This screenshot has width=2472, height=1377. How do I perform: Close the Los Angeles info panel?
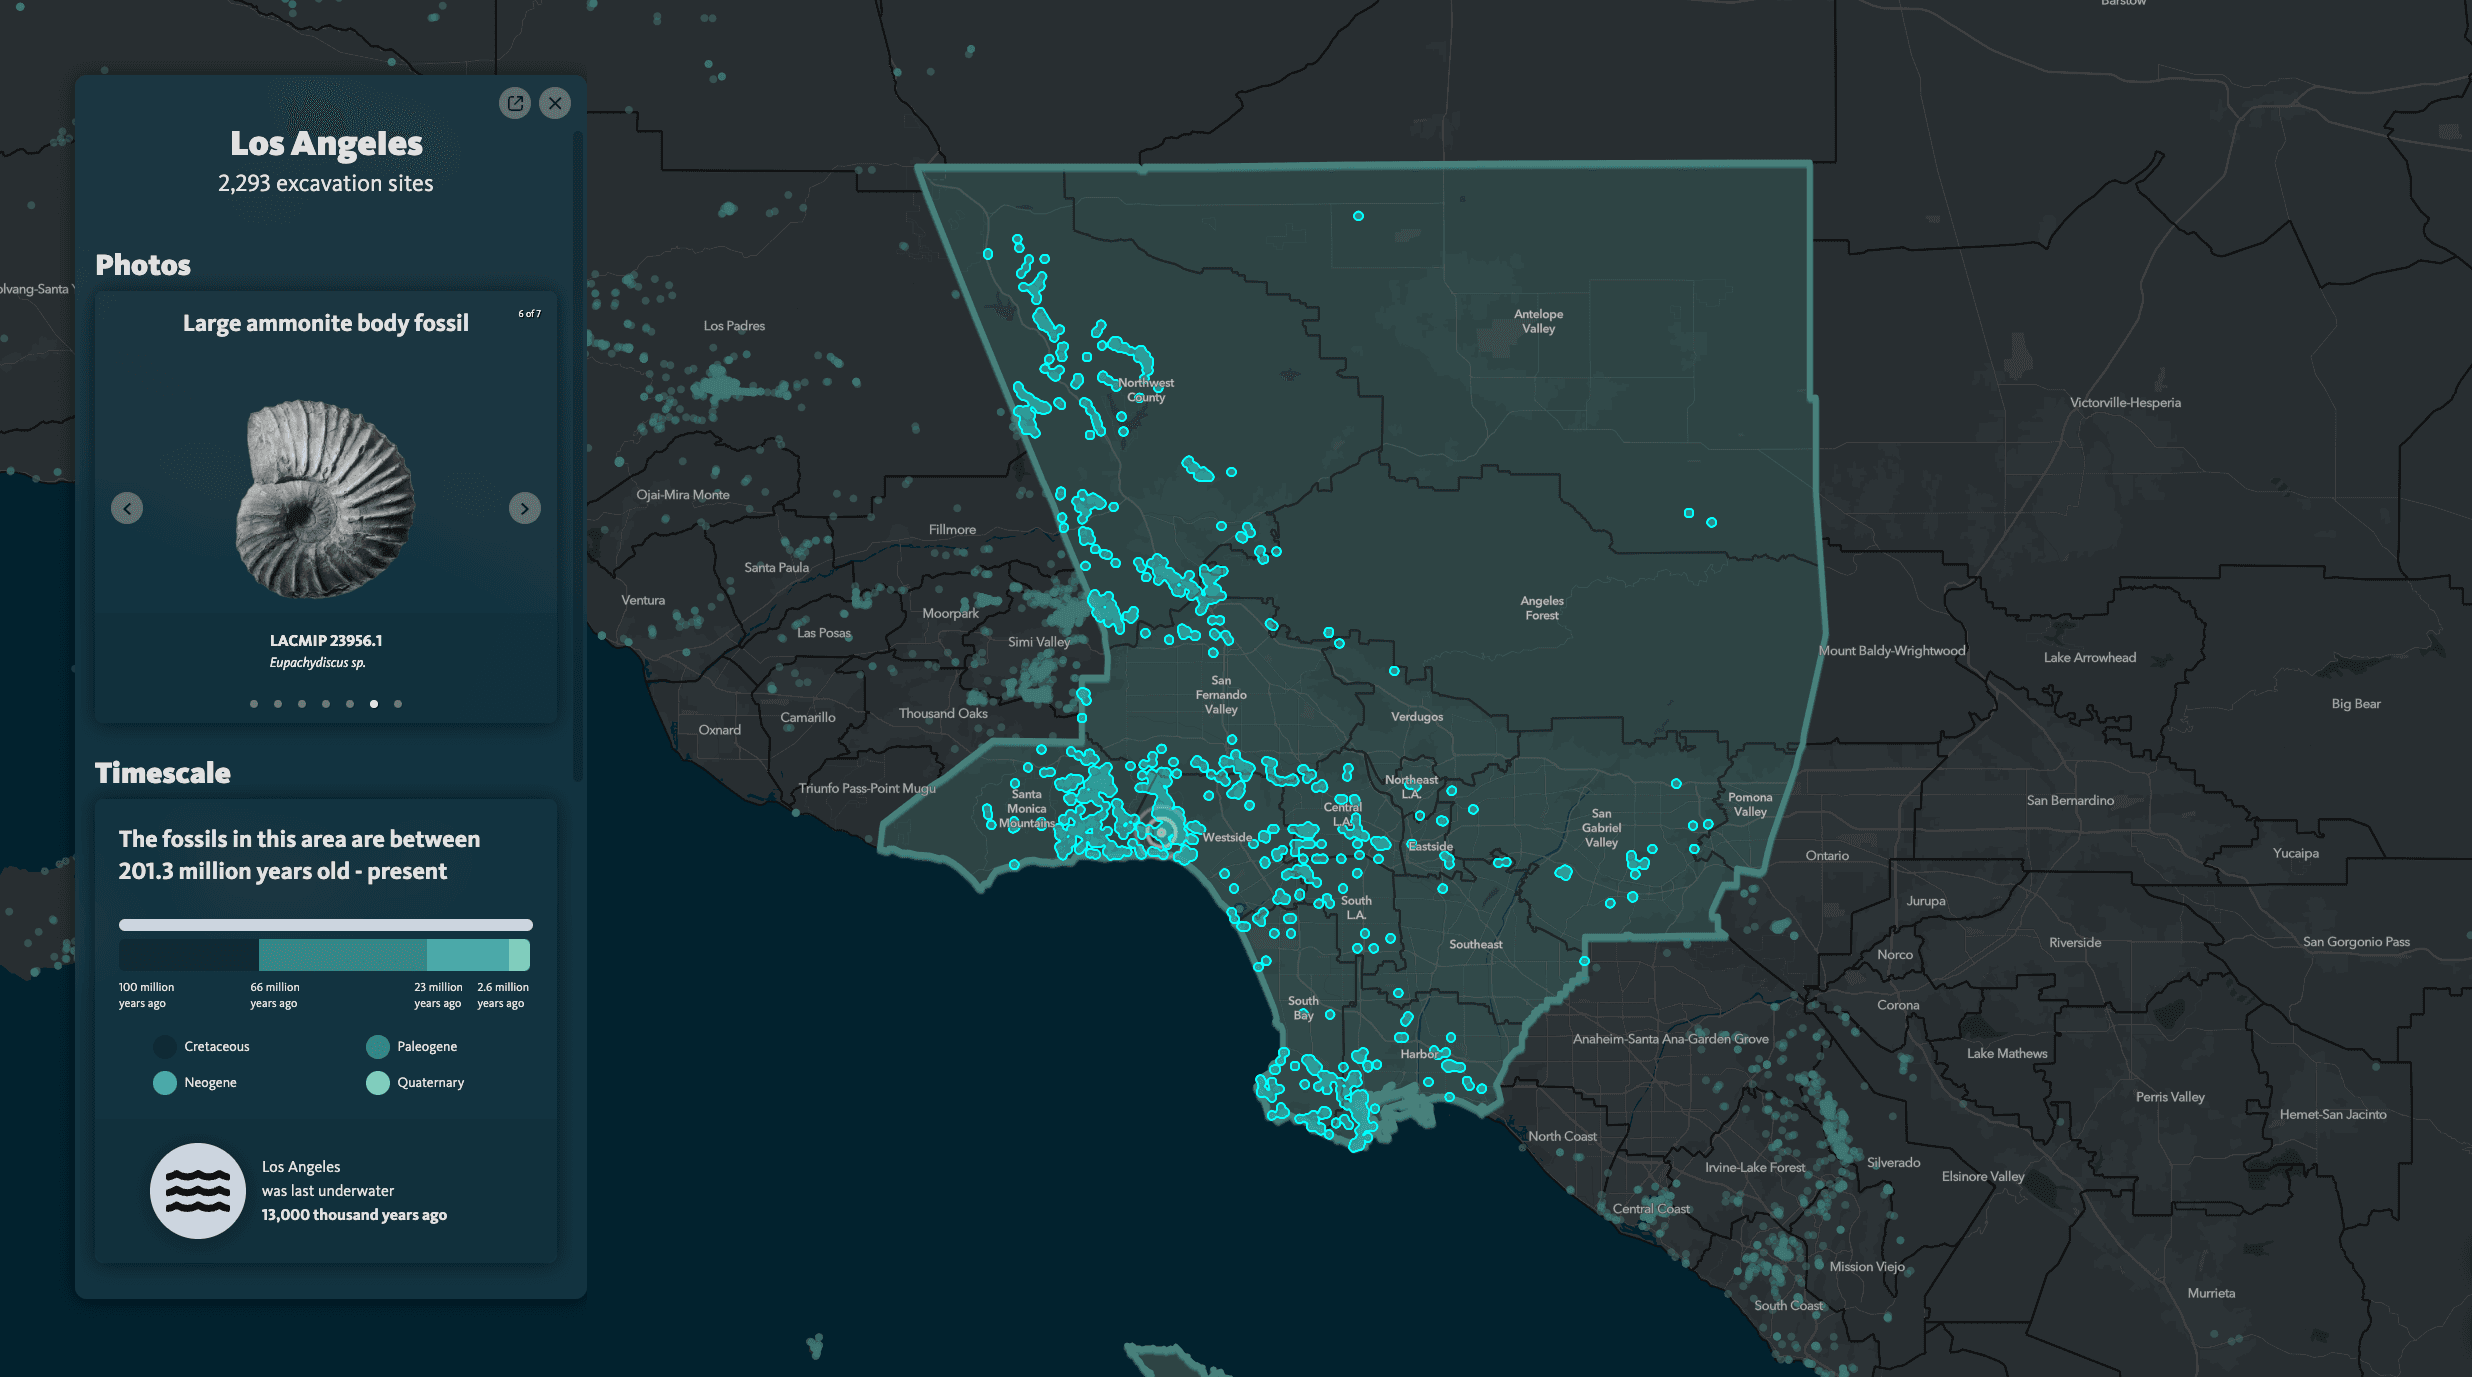555,103
